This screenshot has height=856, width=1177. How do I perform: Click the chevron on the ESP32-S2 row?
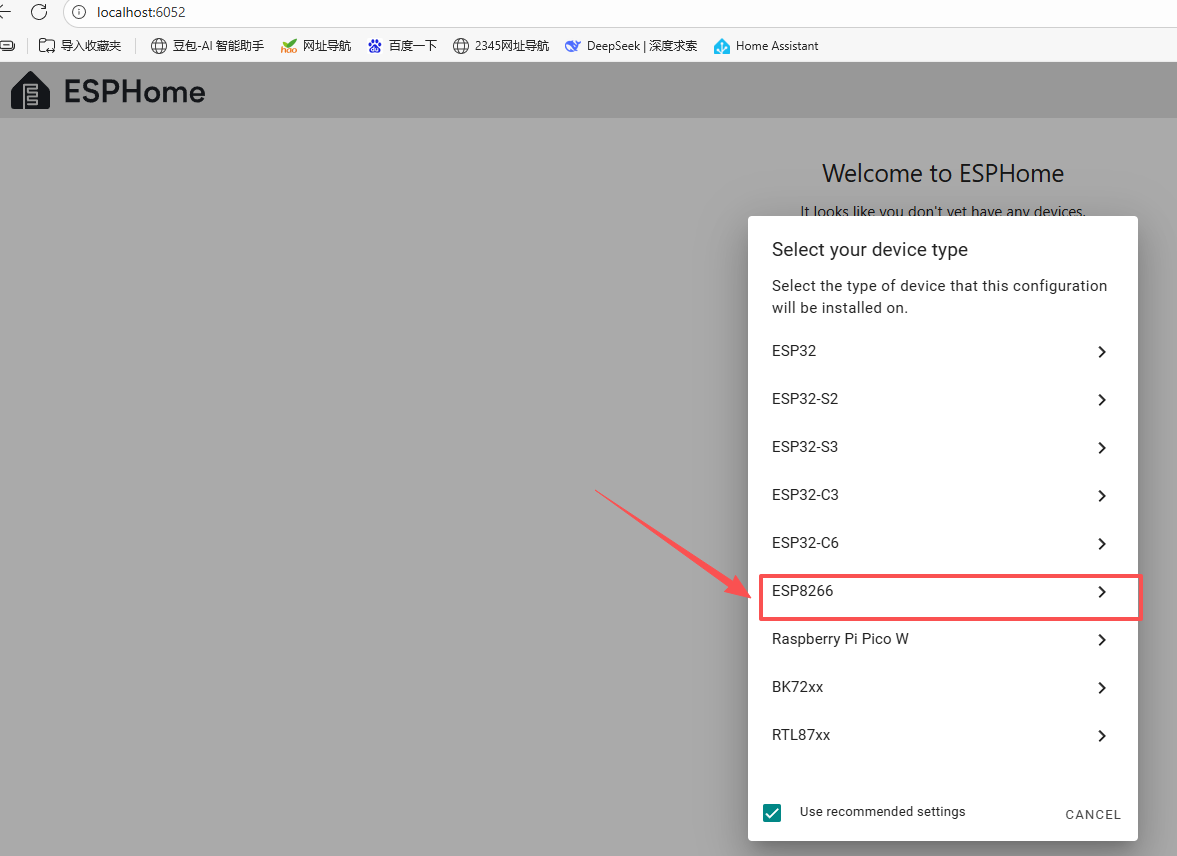pos(1102,399)
